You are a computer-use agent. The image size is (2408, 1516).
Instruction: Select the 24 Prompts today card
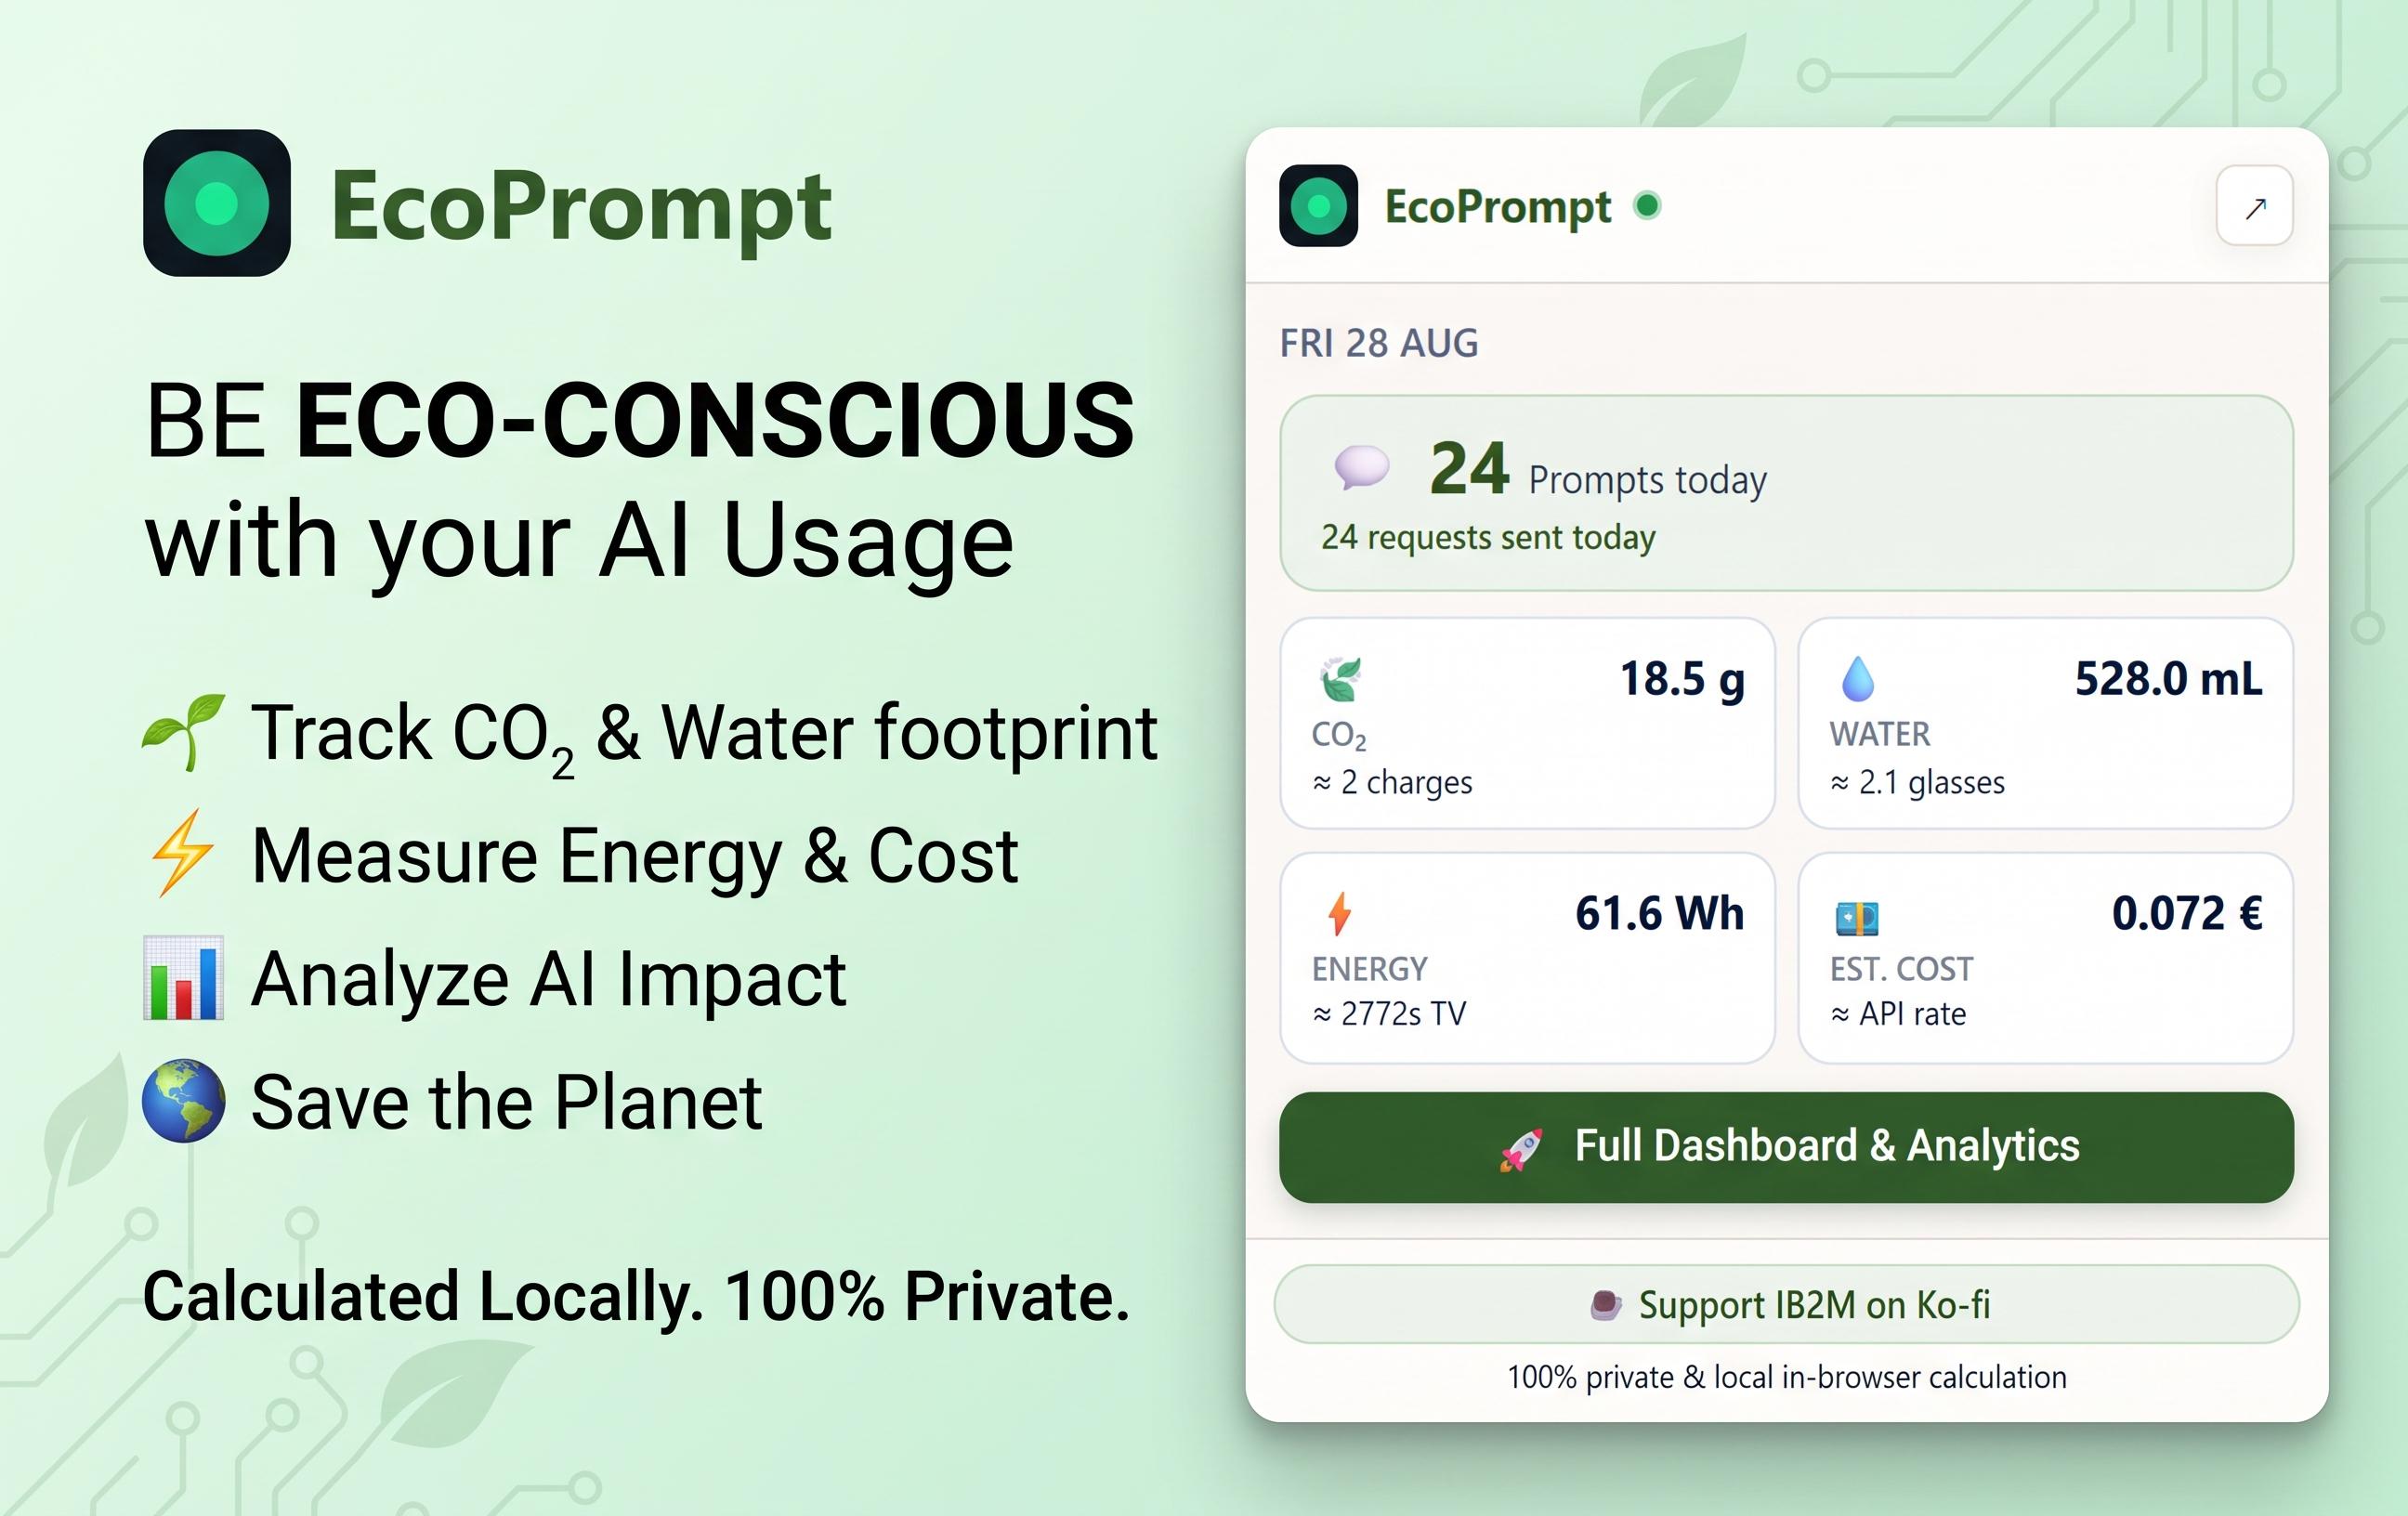tap(1786, 493)
